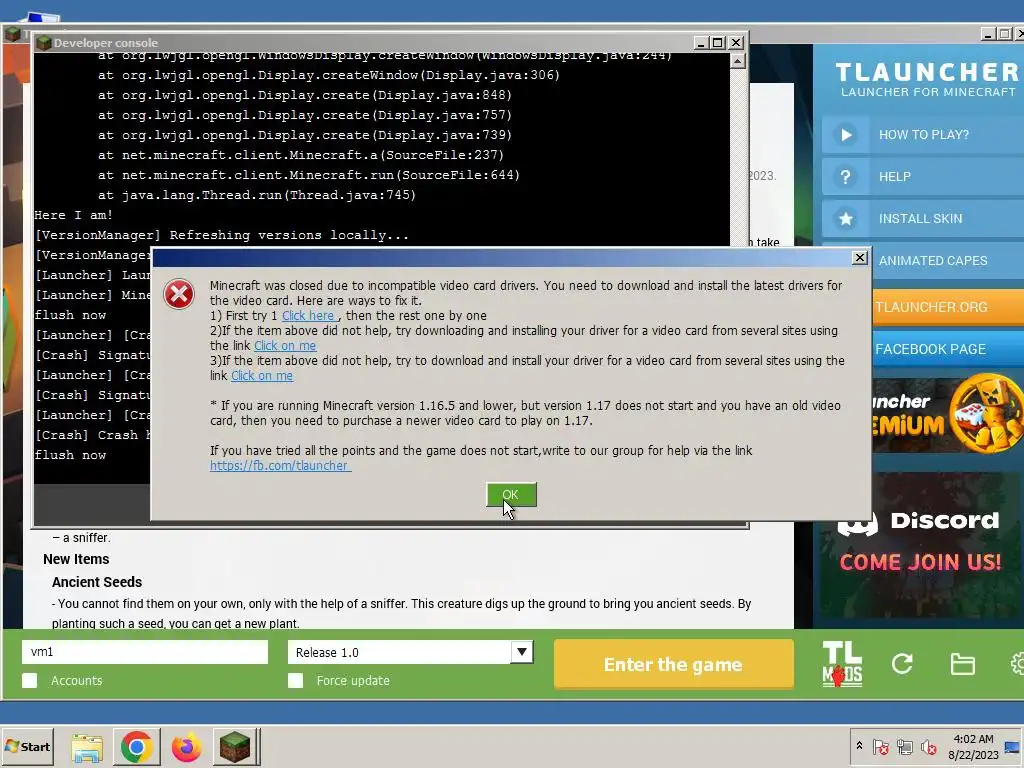This screenshot has height=768, width=1024.
Task: Minimize the Developer console window
Action: coord(701,42)
